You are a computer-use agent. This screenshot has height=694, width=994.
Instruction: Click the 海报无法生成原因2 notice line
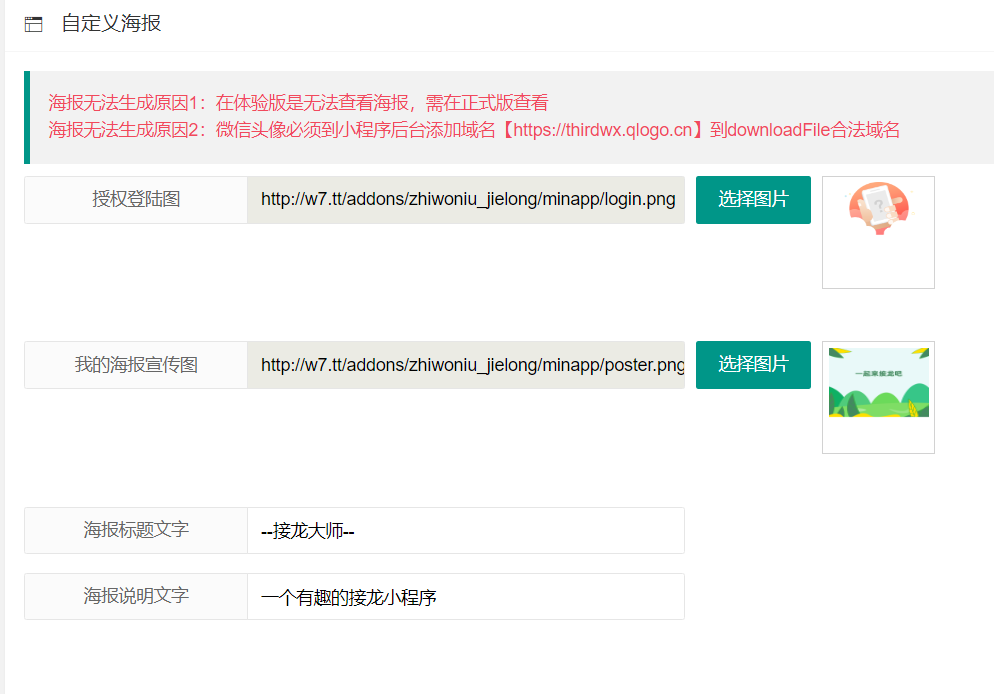point(474,130)
